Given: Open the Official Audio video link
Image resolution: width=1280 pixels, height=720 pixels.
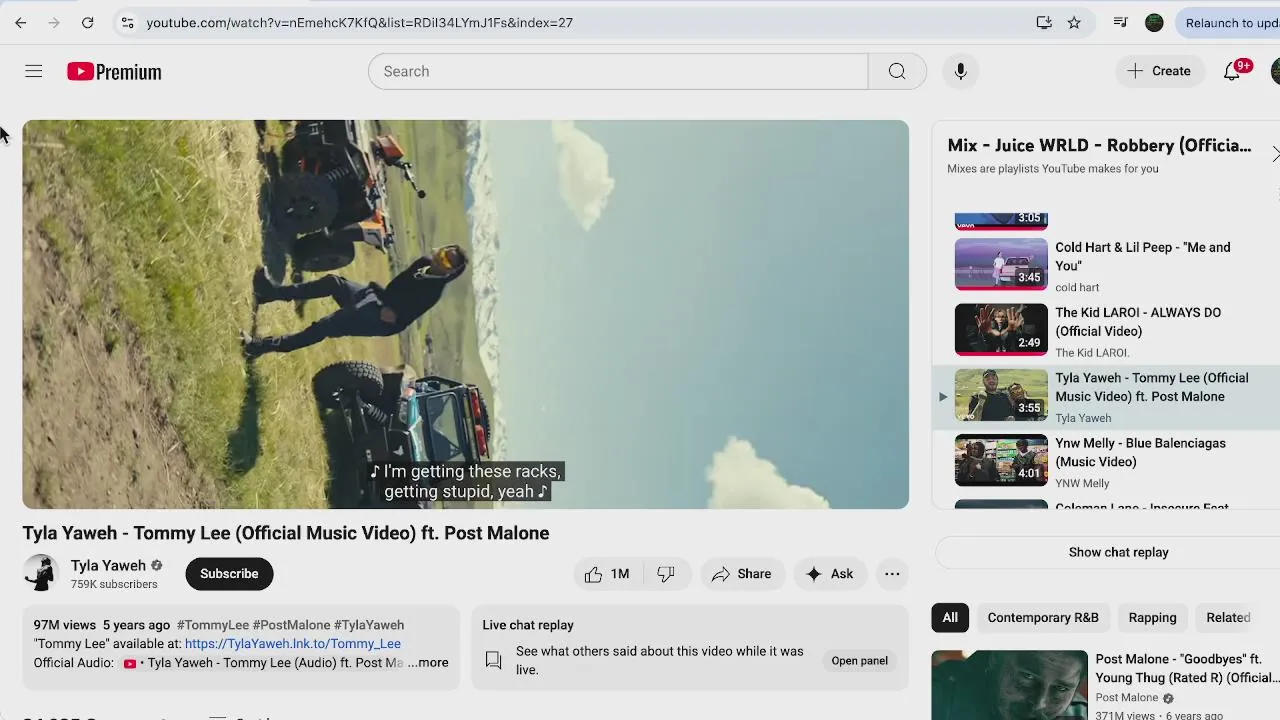Looking at the screenshot, I should (264, 663).
